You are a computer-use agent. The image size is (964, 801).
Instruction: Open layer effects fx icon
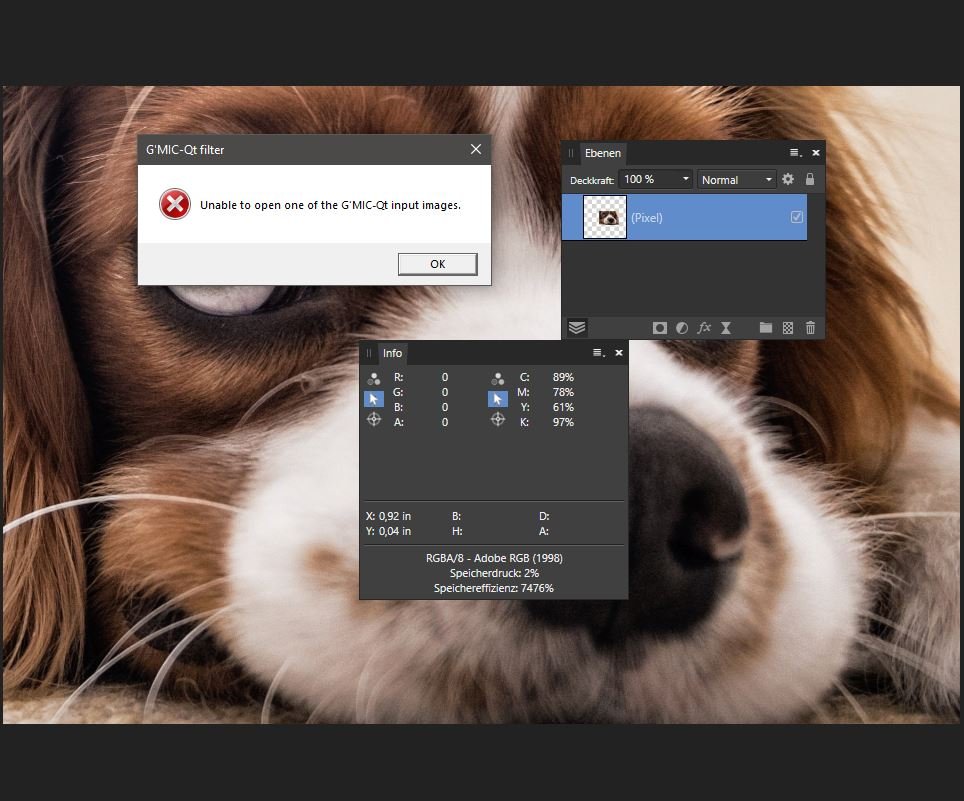(704, 328)
